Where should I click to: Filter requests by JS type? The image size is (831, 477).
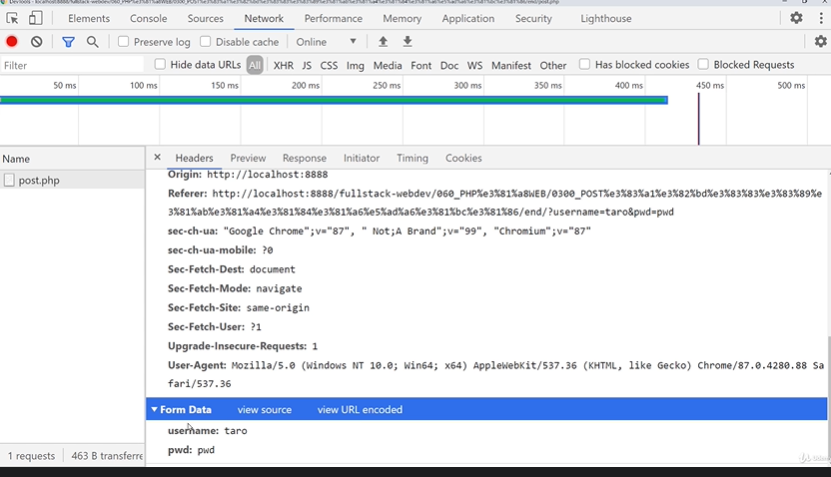pos(306,65)
